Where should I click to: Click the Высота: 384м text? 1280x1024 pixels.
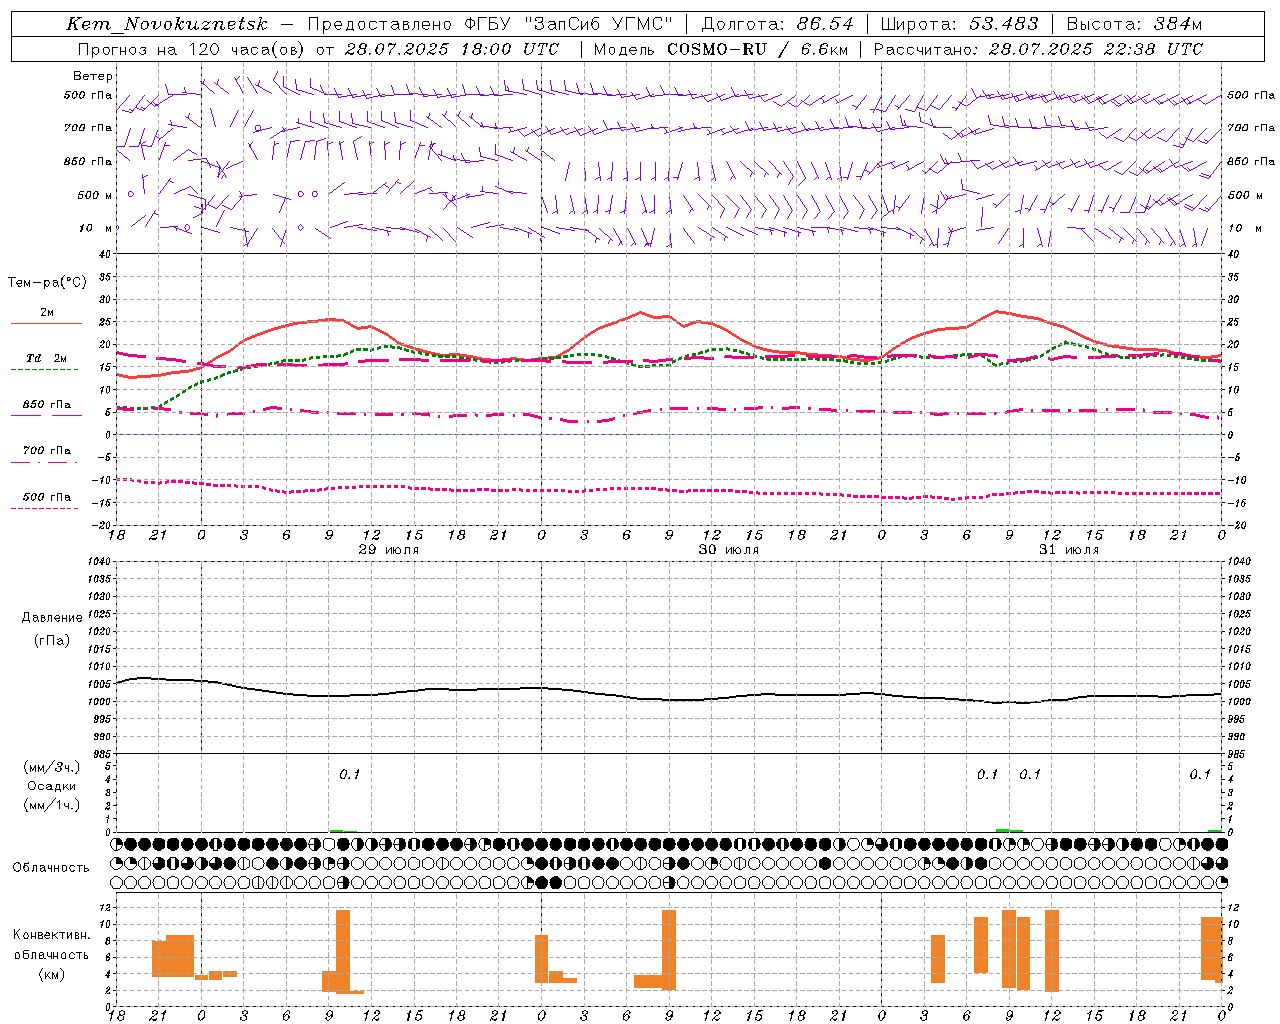click(x=1134, y=24)
